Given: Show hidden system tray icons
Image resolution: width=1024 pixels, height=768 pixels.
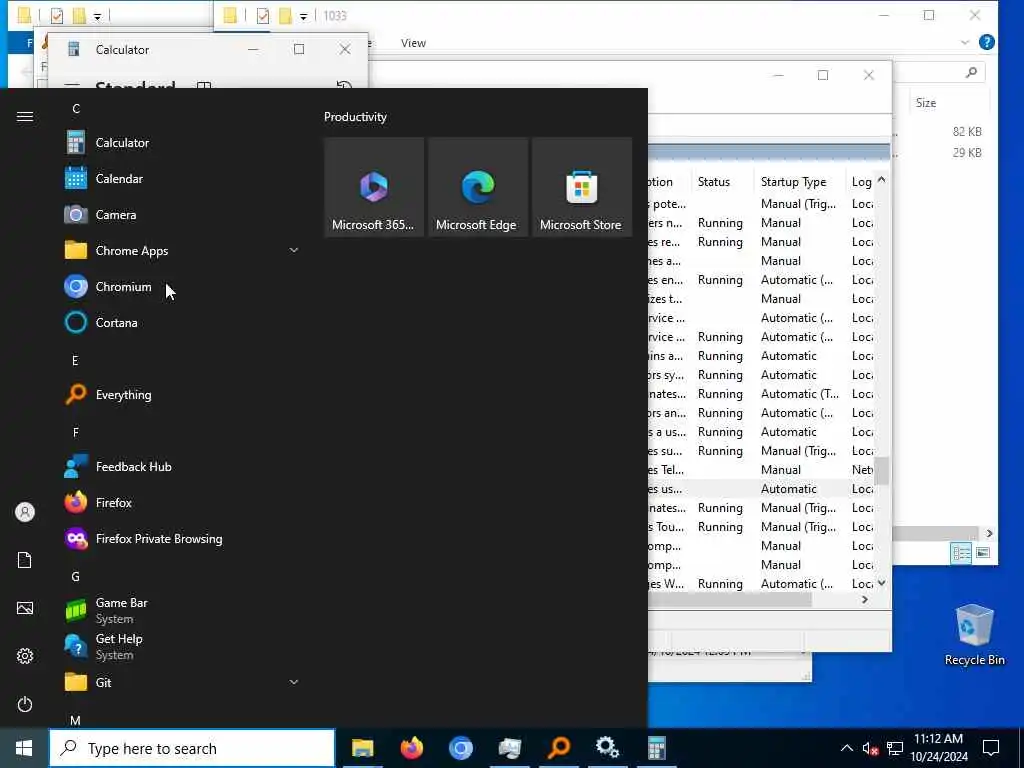Looking at the screenshot, I should (x=846, y=748).
